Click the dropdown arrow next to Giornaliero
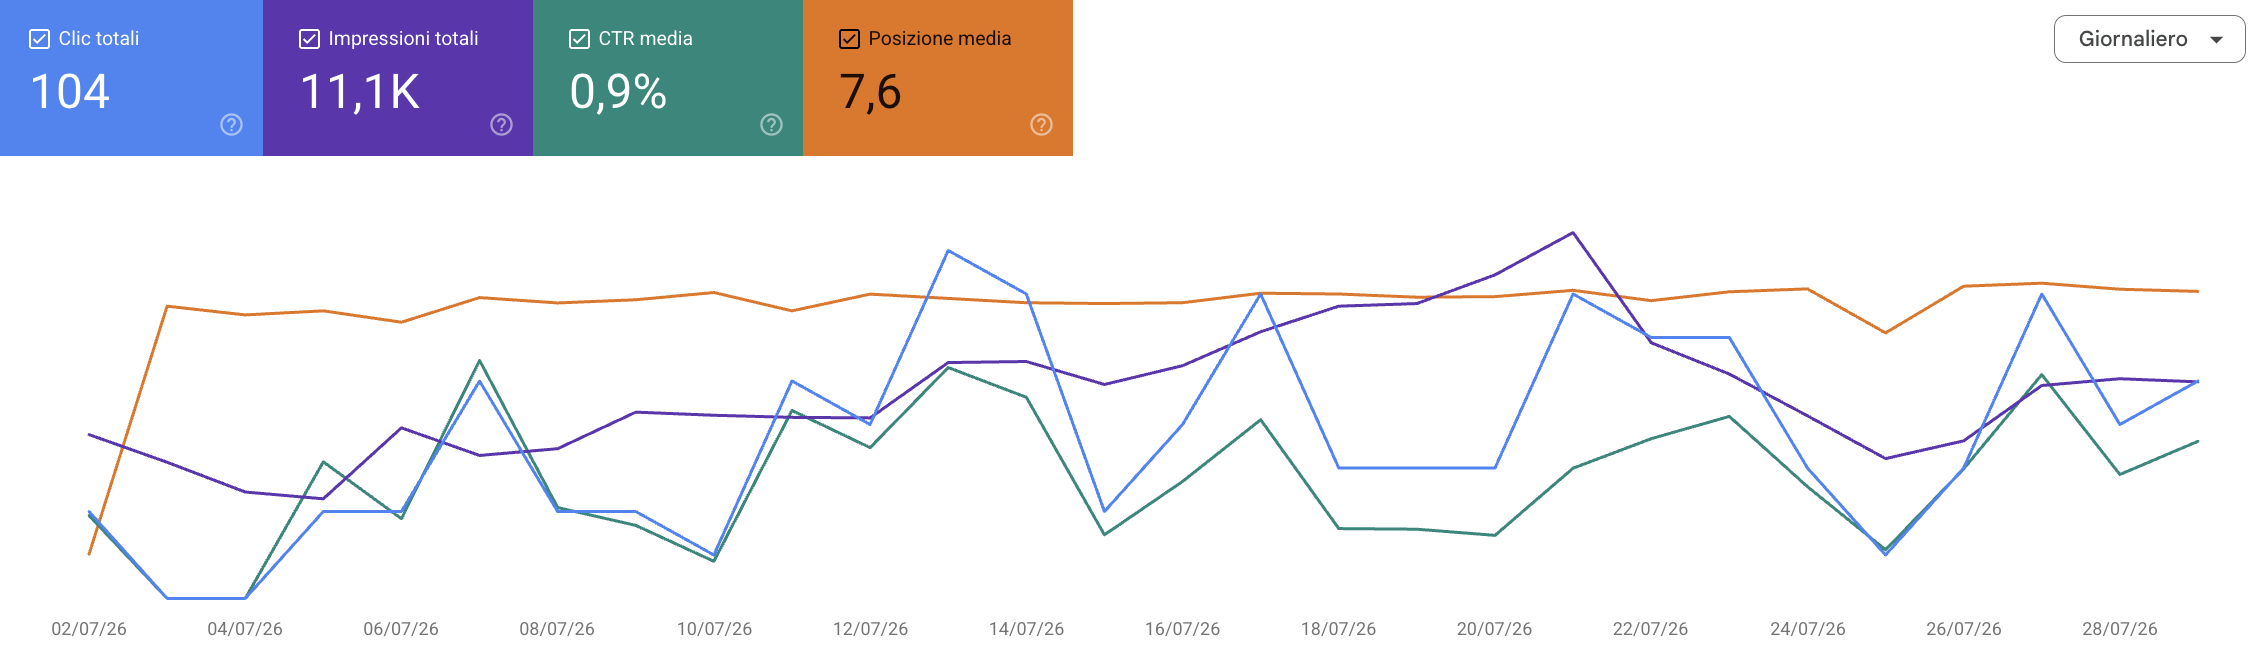 click(x=2216, y=40)
